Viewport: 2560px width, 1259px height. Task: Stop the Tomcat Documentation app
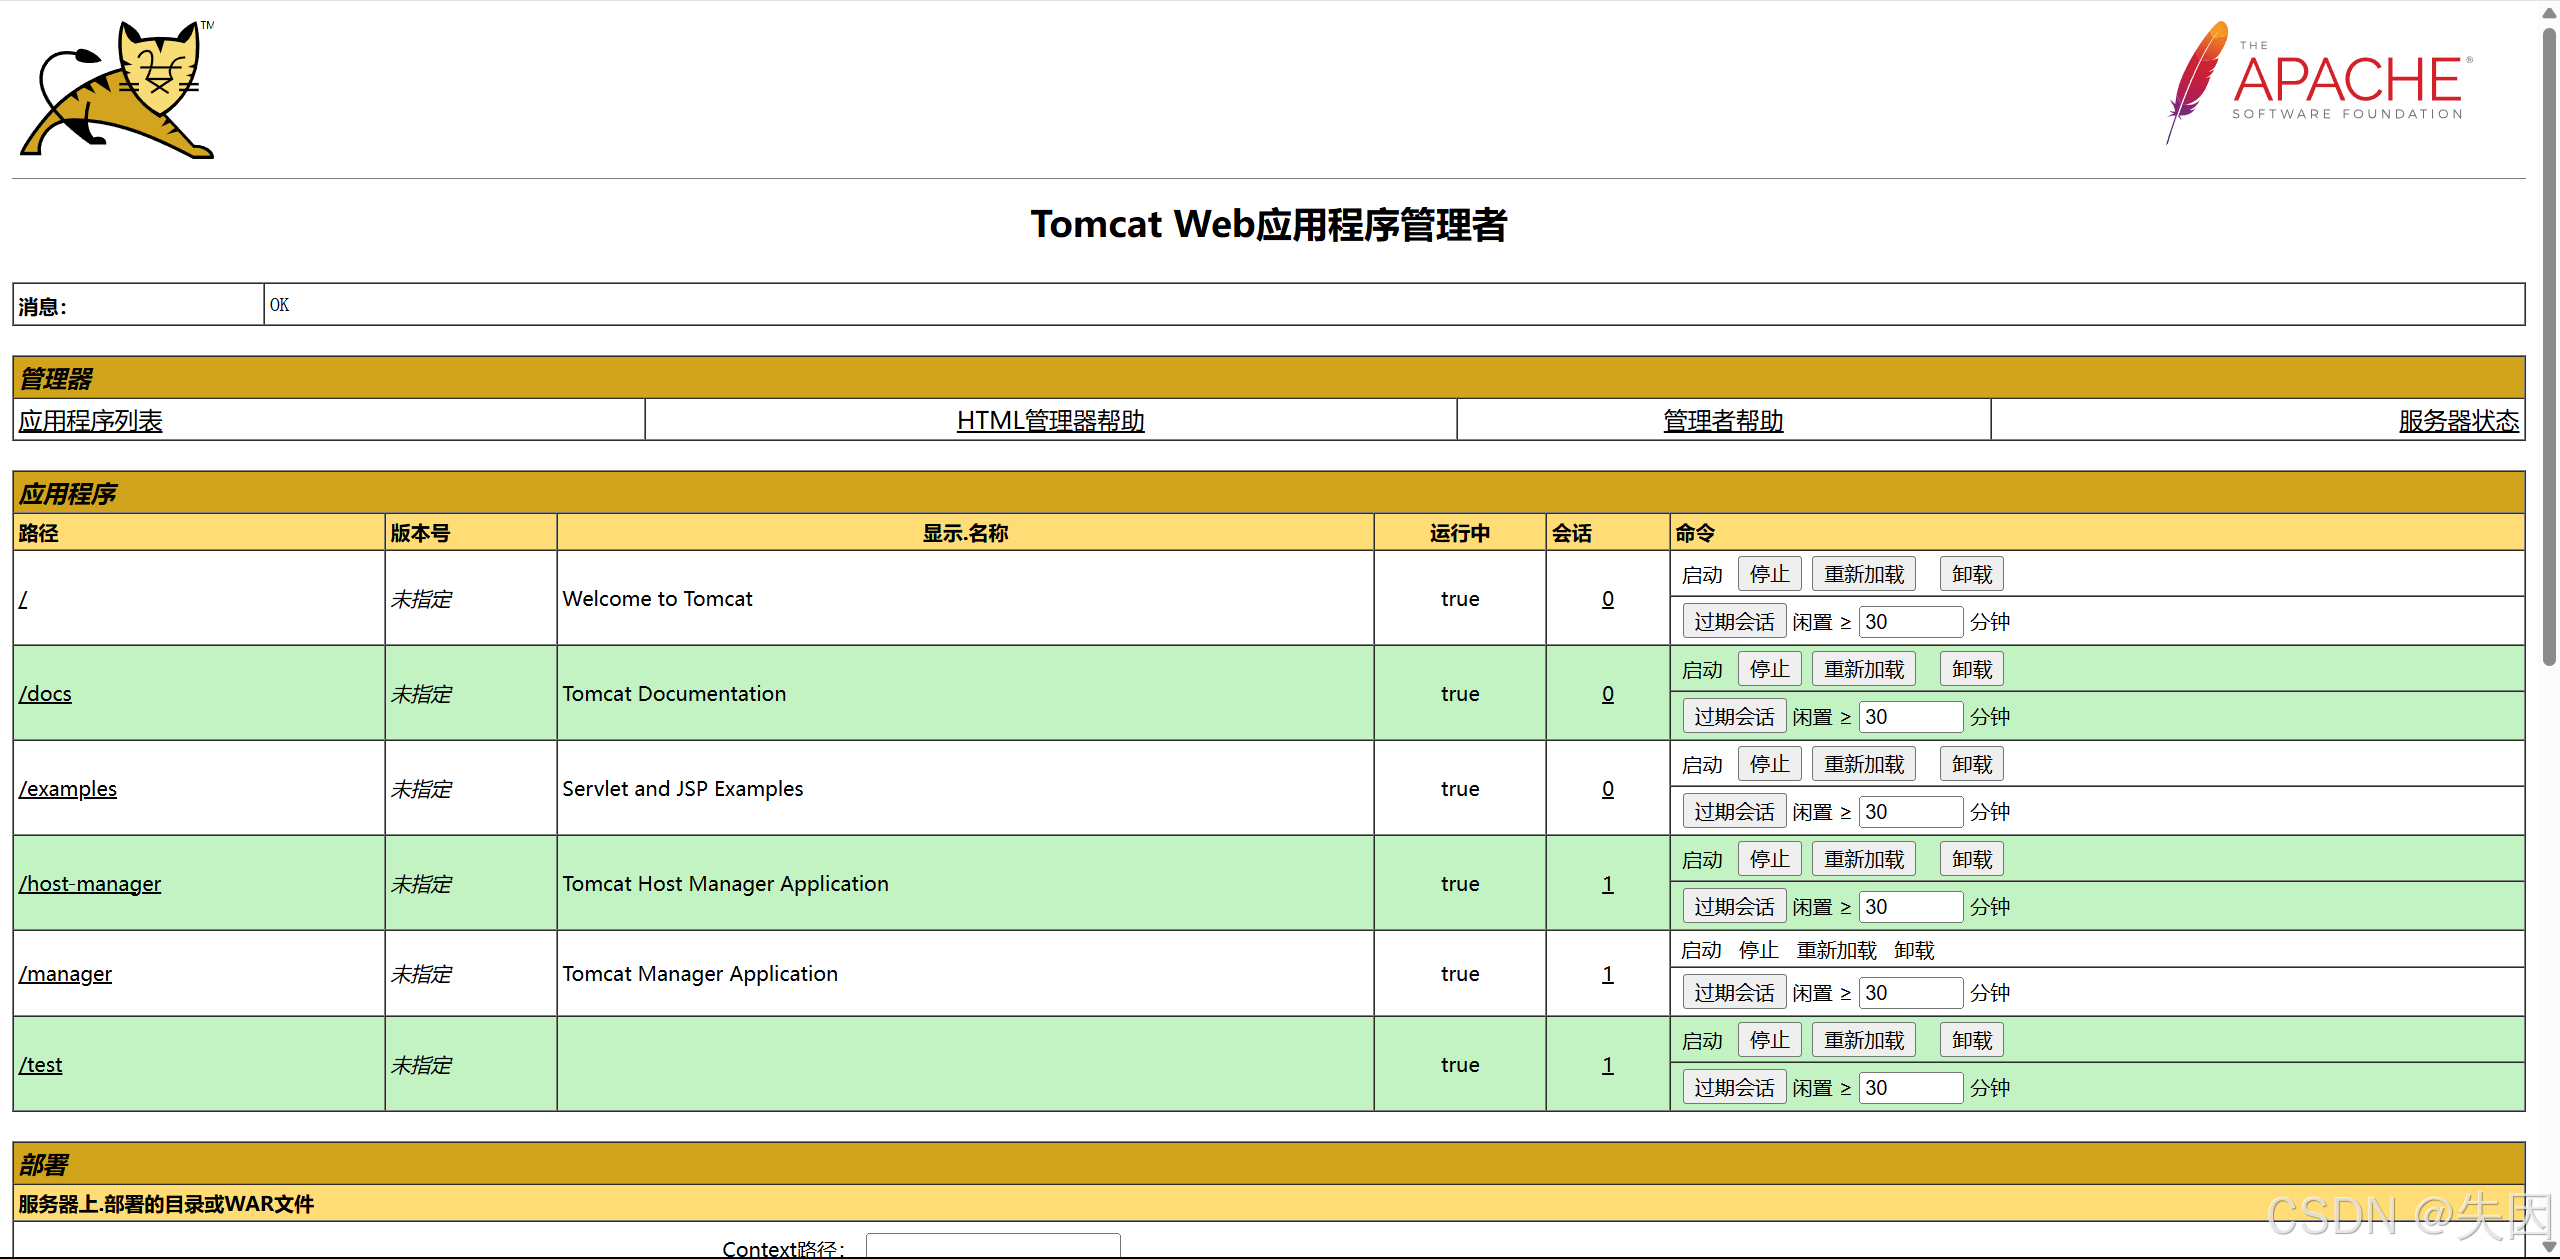(x=1769, y=669)
